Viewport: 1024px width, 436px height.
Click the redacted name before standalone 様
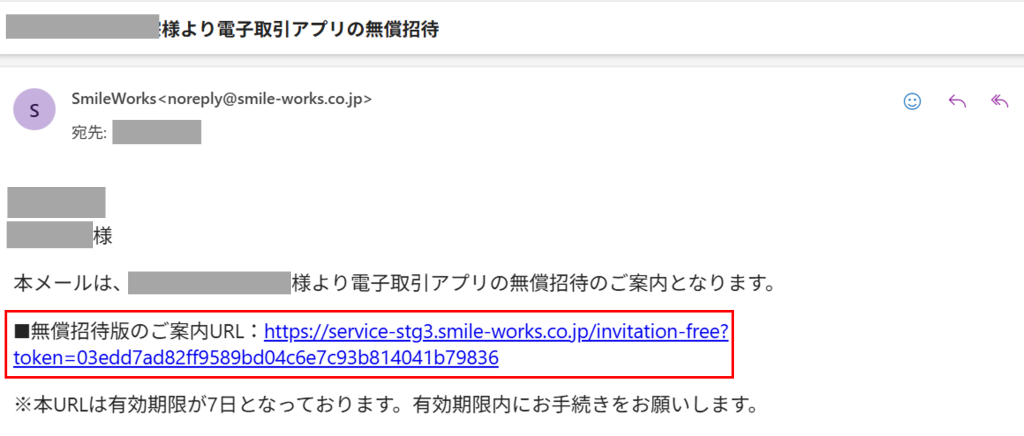click(50, 234)
